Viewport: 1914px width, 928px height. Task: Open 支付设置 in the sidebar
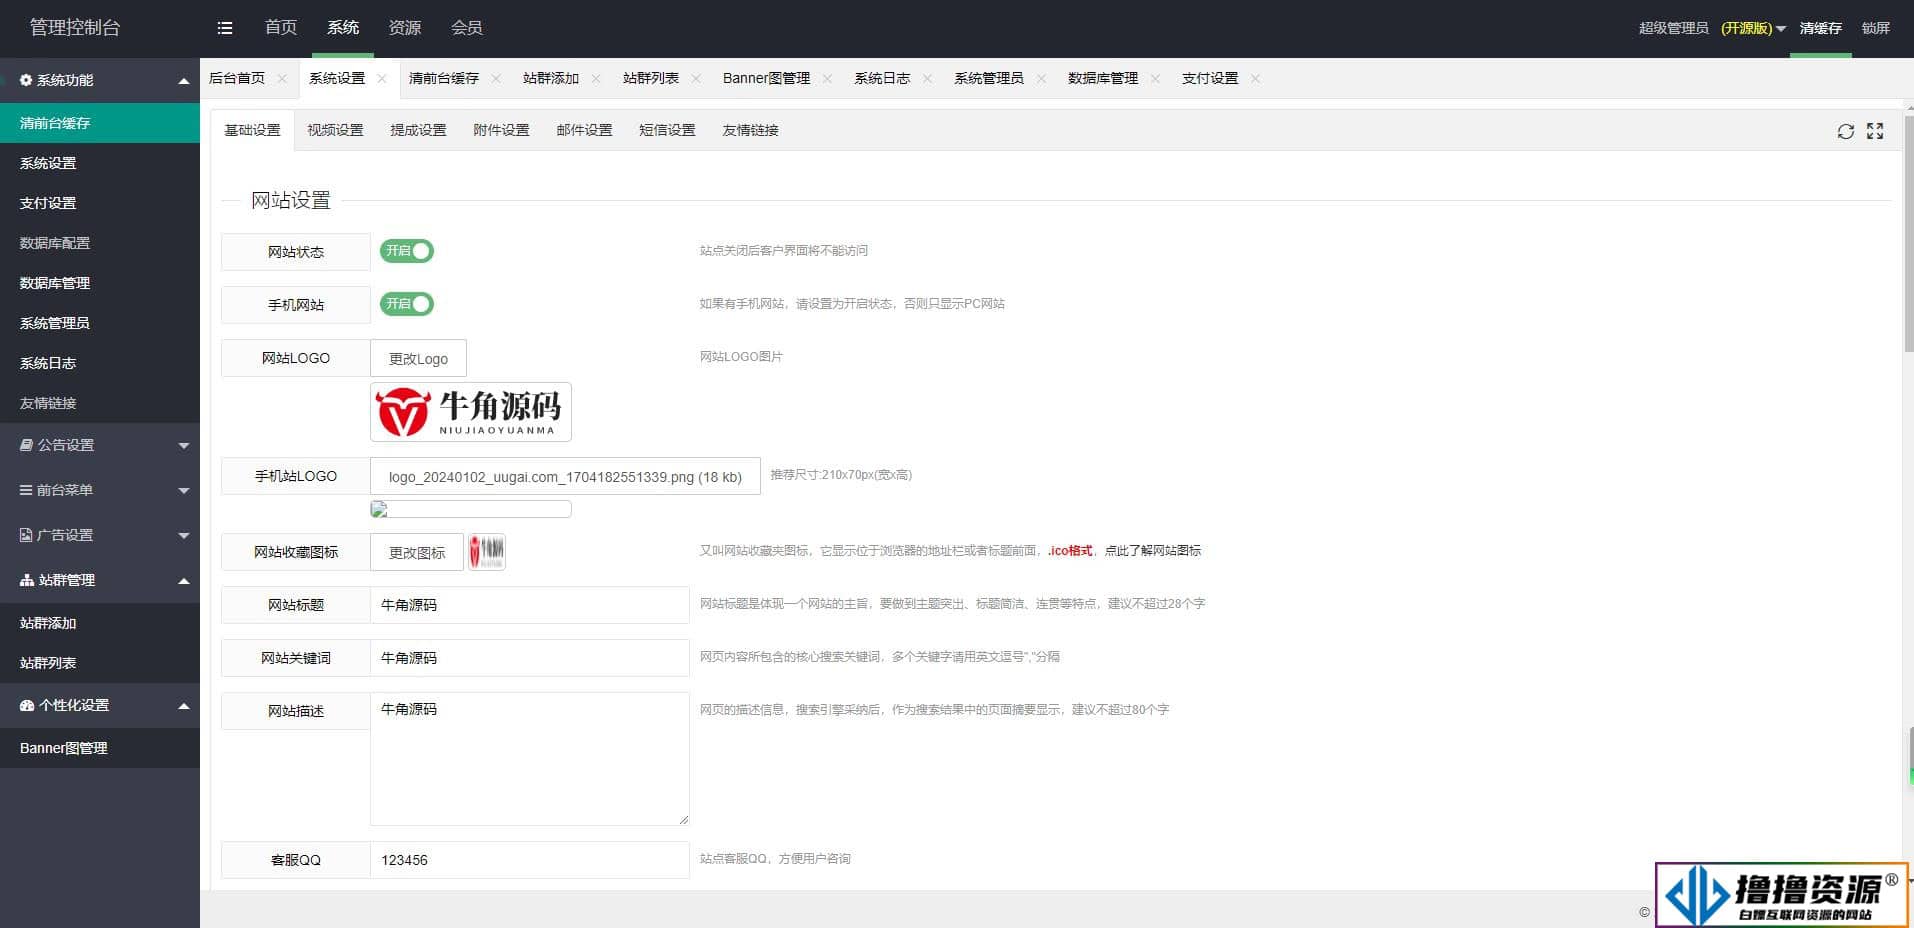[x=100, y=203]
